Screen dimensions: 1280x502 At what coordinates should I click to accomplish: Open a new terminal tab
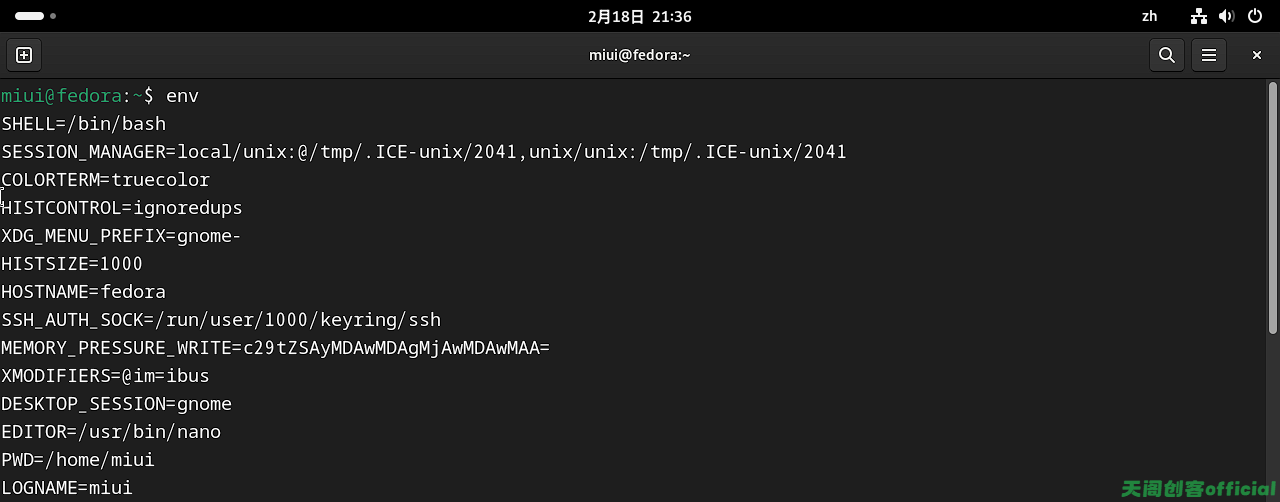[x=24, y=55]
